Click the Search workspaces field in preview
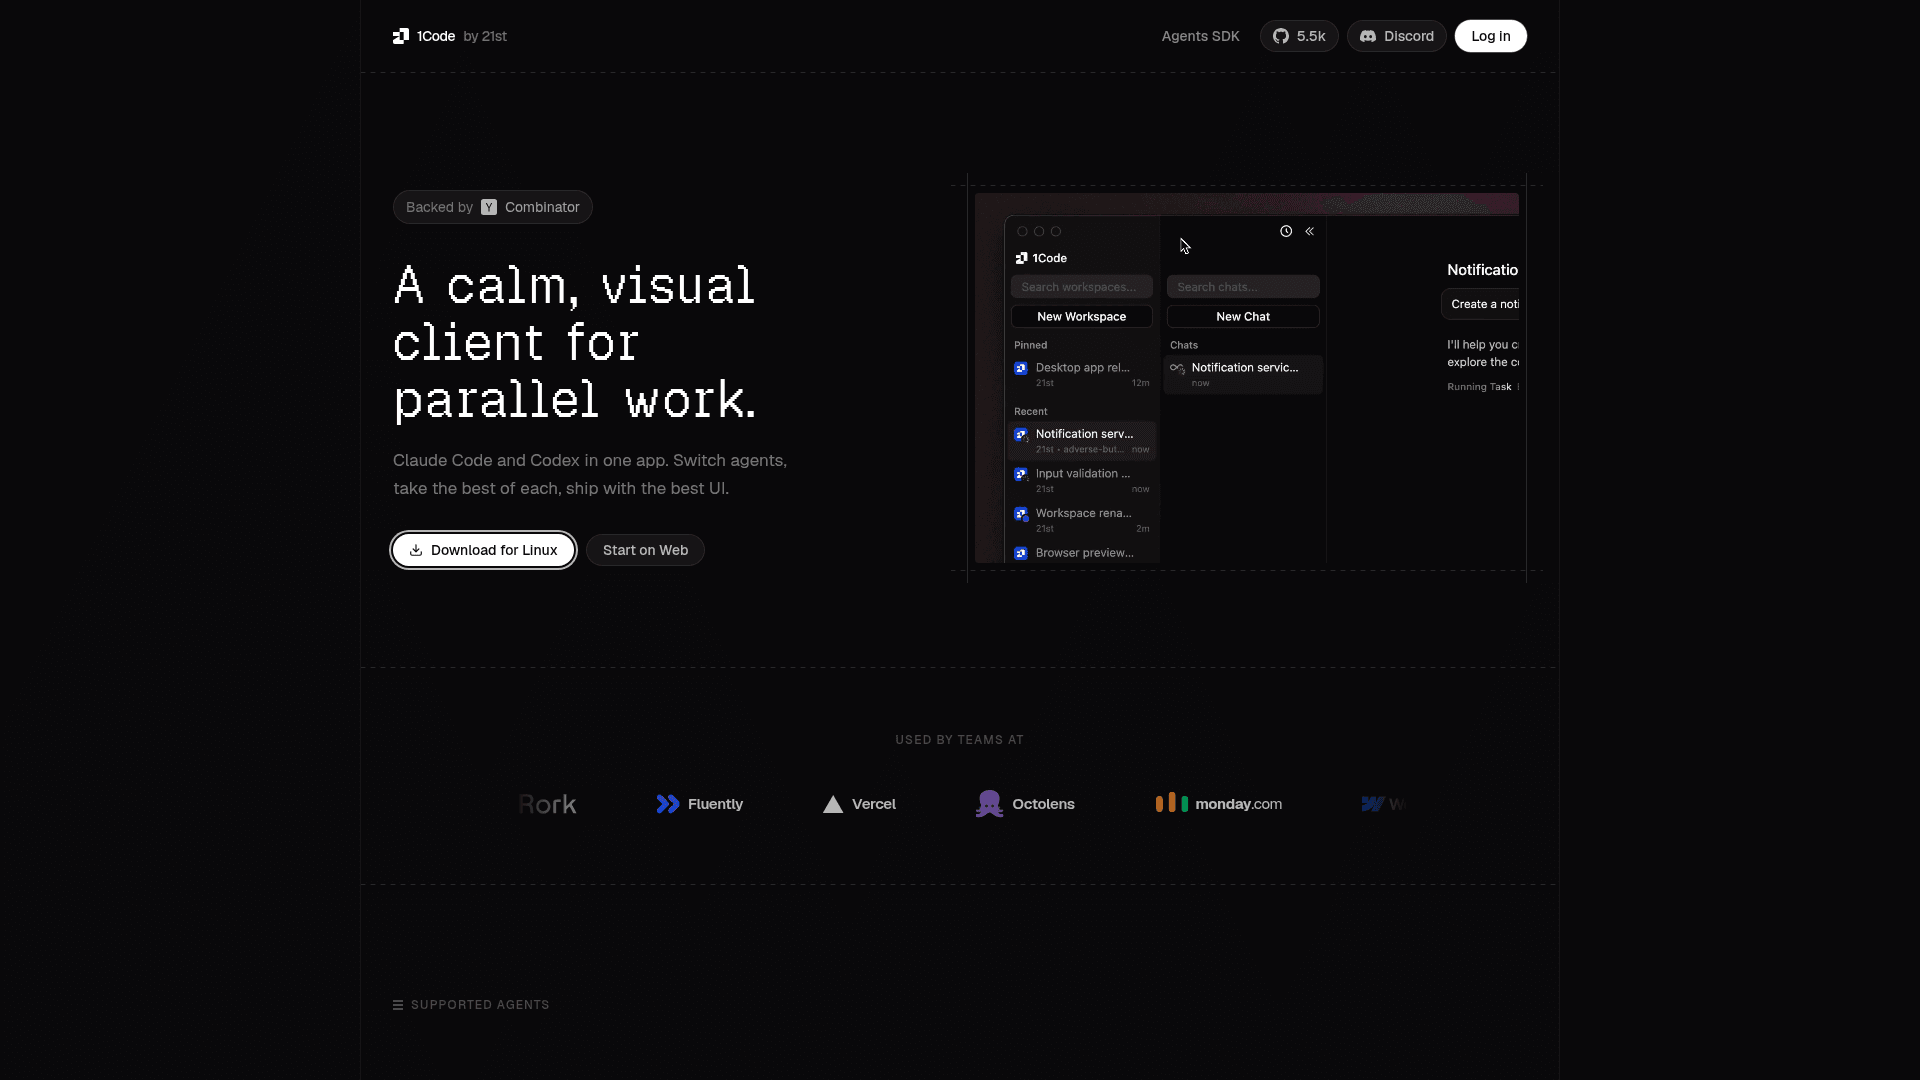The width and height of the screenshot is (1920, 1080). coord(1081,287)
